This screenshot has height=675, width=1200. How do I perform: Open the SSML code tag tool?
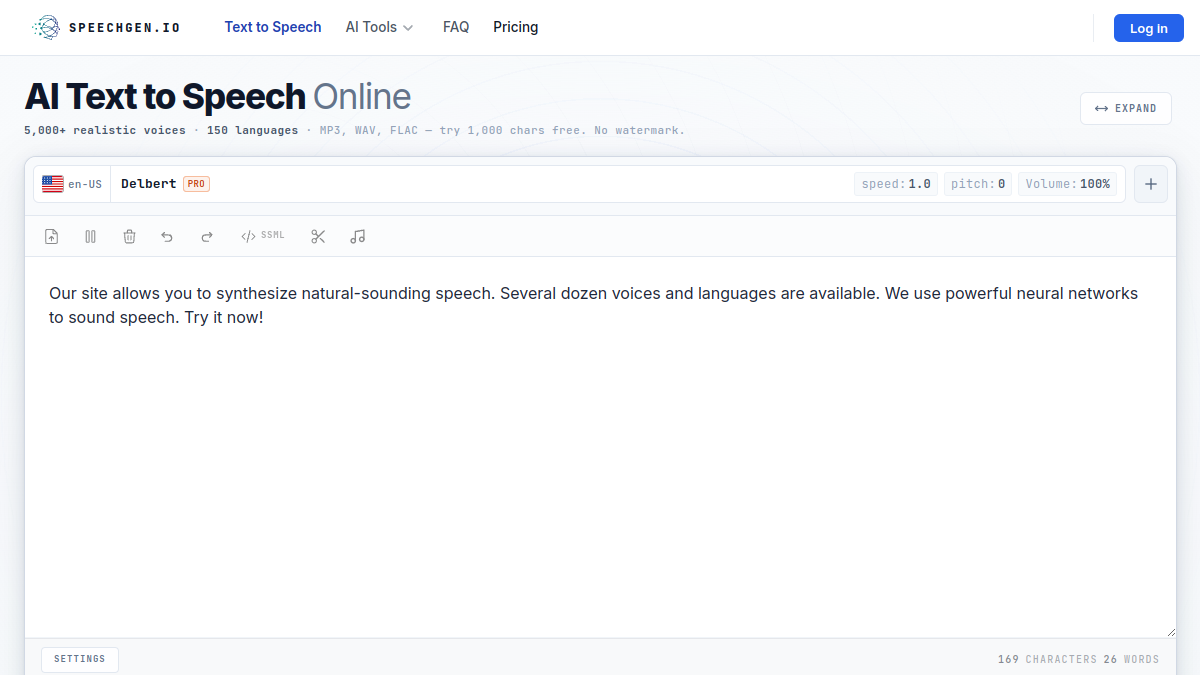pos(263,236)
